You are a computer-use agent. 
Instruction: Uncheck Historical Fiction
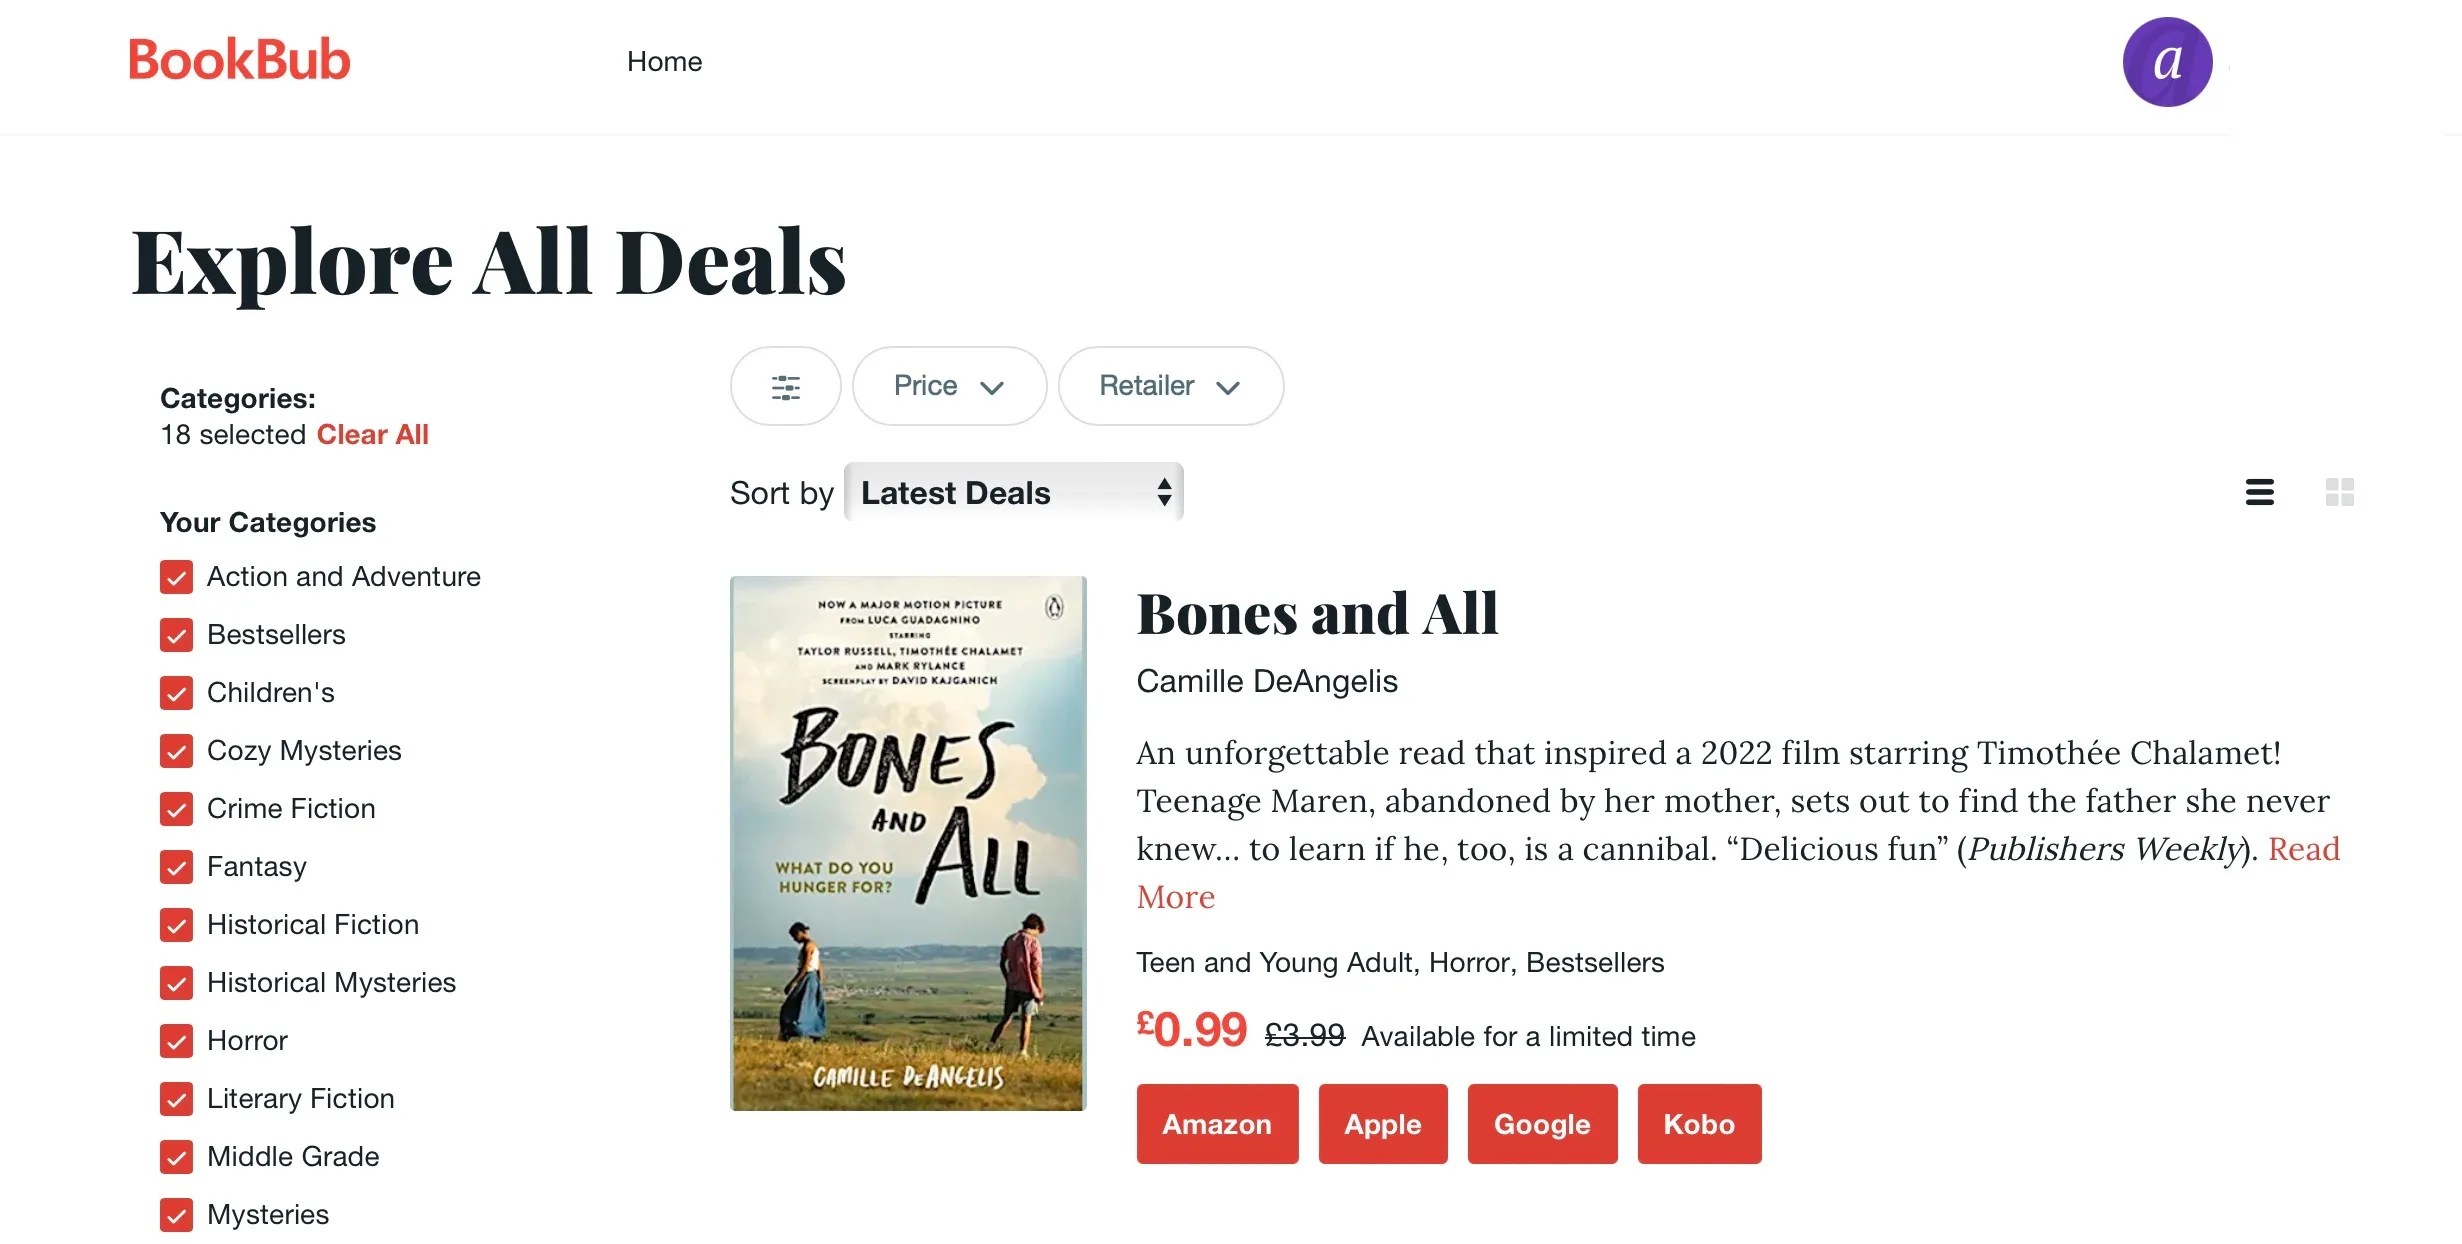coord(176,925)
